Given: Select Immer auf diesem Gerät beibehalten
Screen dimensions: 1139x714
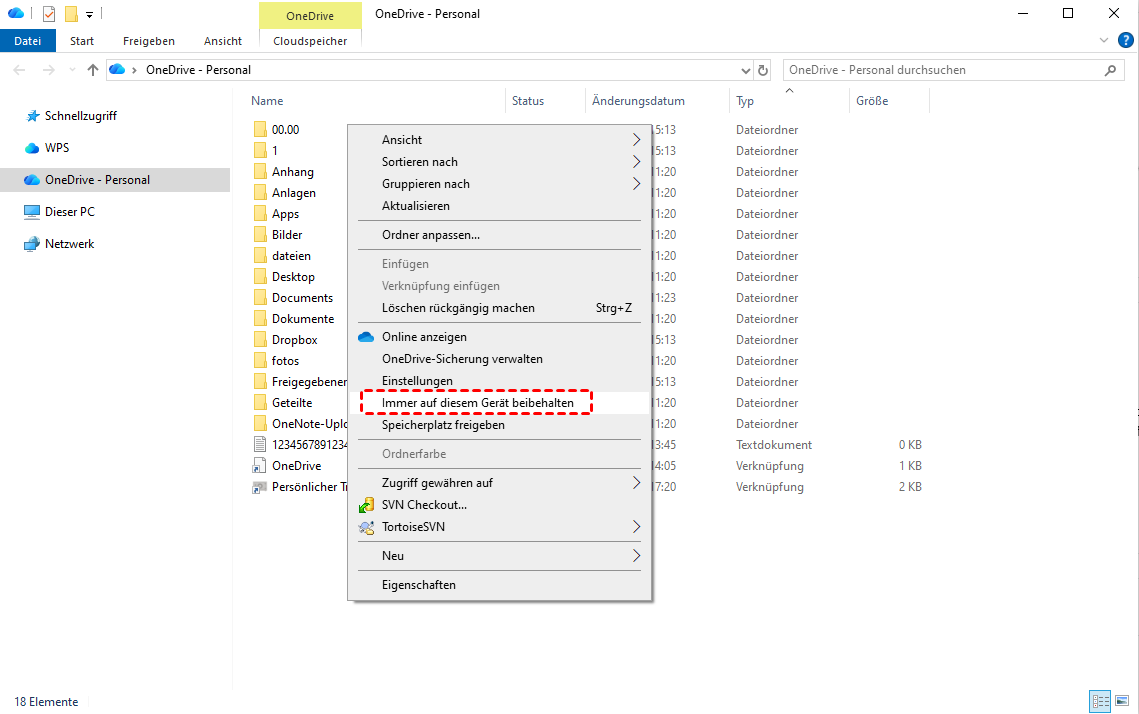Looking at the screenshot, I should click(477, 402).
